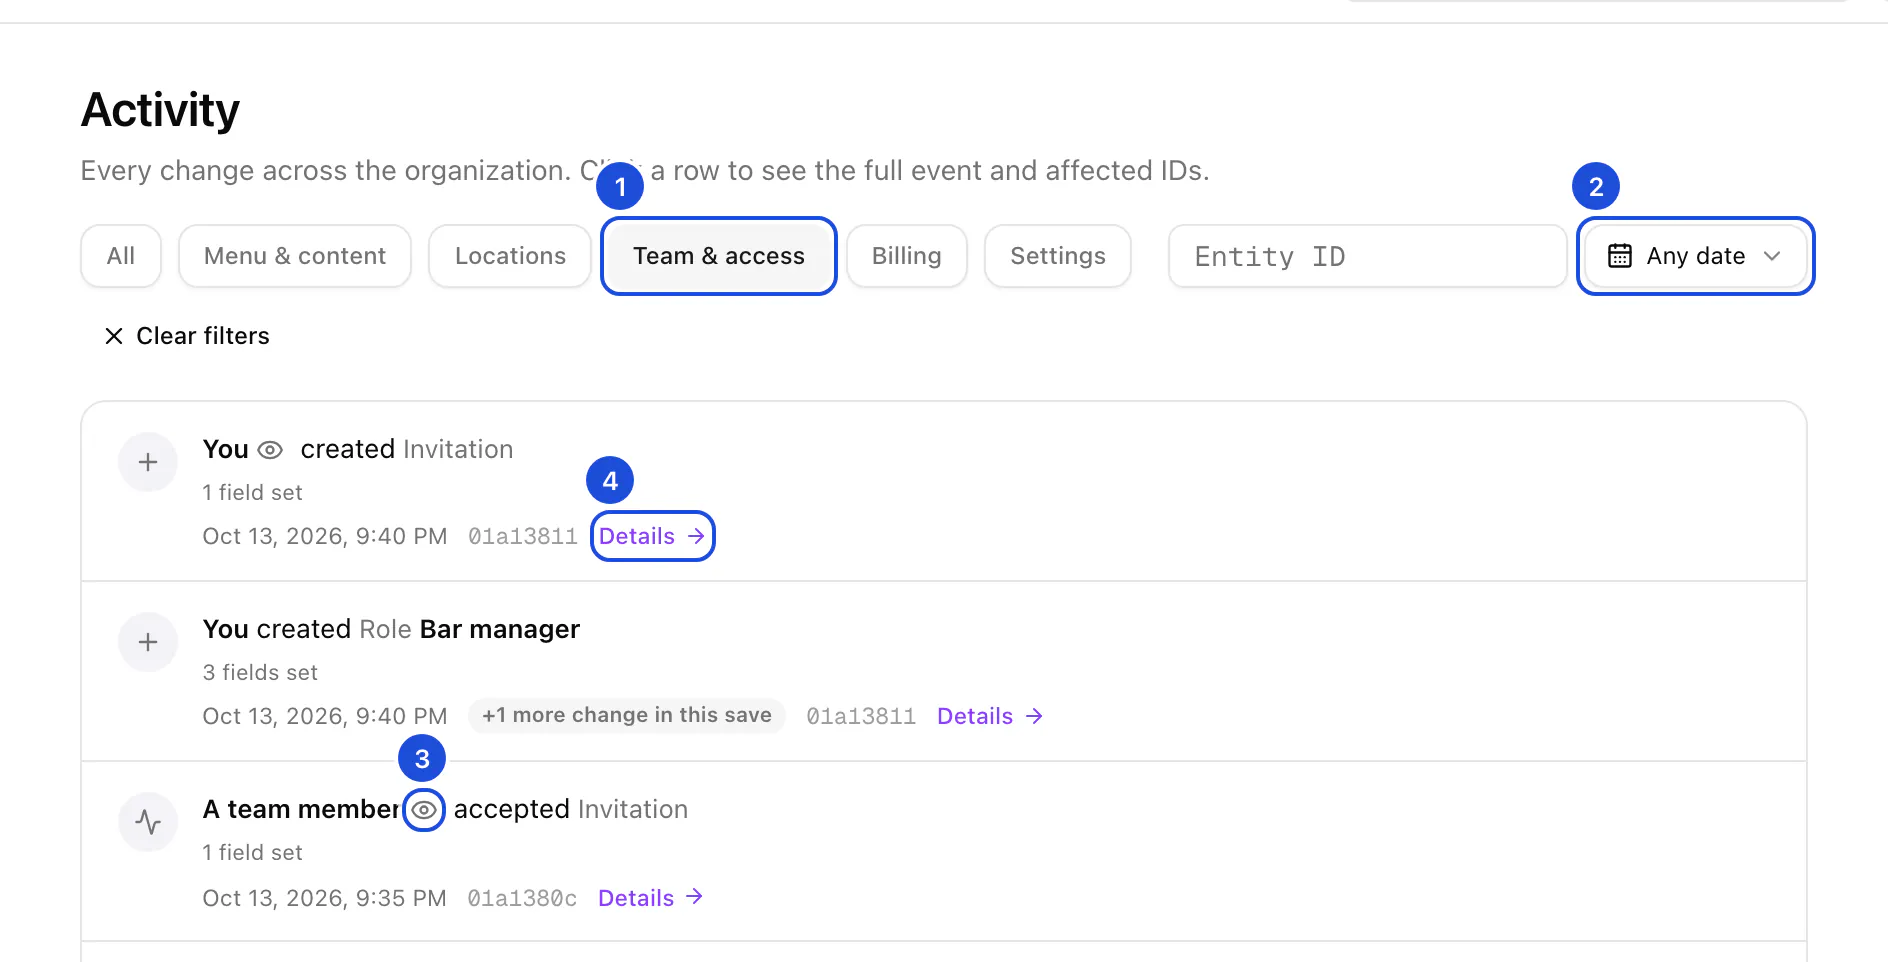Open Details for Role Bar manager event

[x=990, y=716]
